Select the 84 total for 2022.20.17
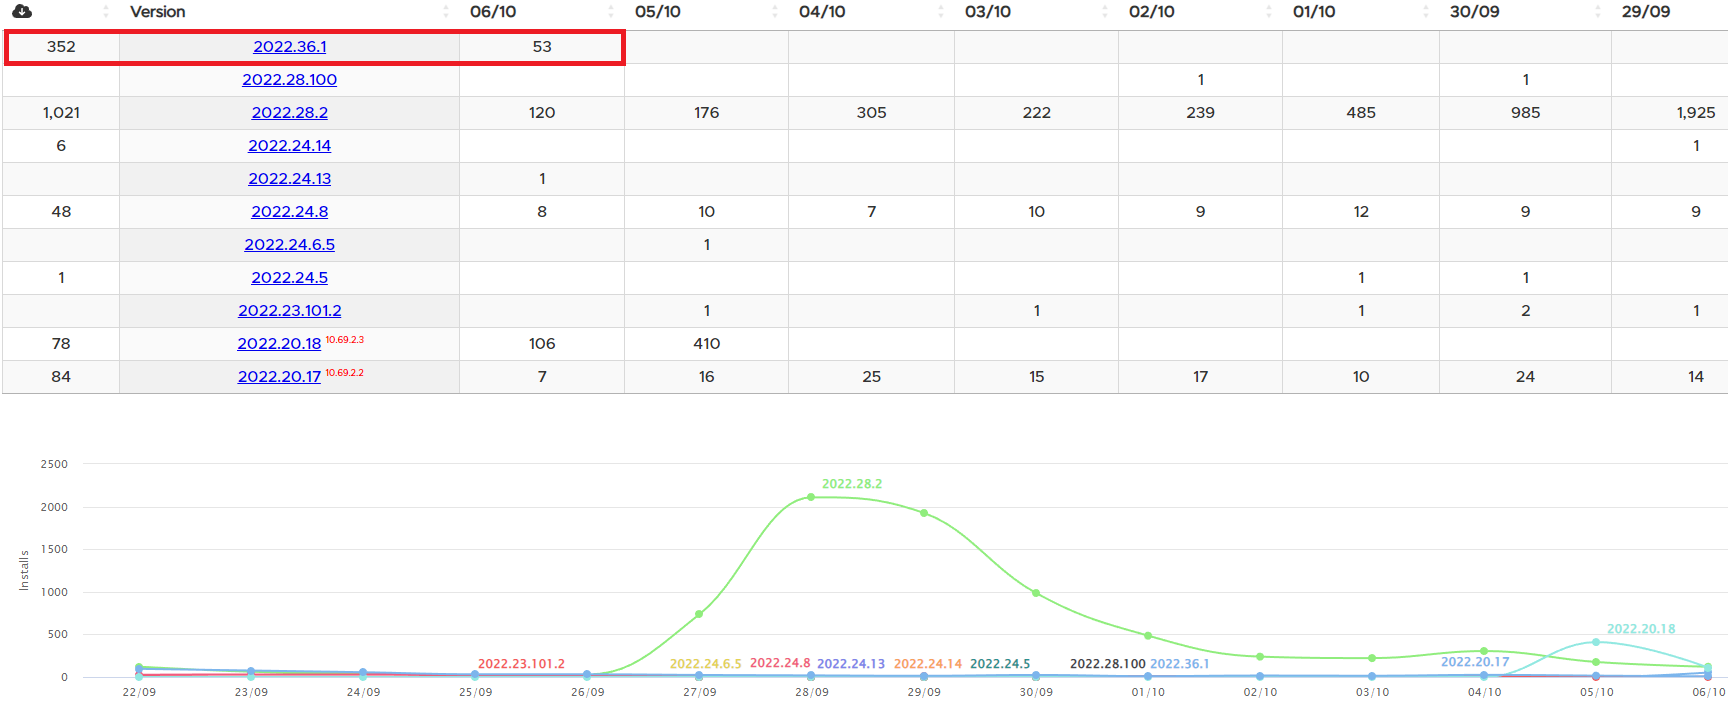The image size is (1728, 701). [61, 377]
